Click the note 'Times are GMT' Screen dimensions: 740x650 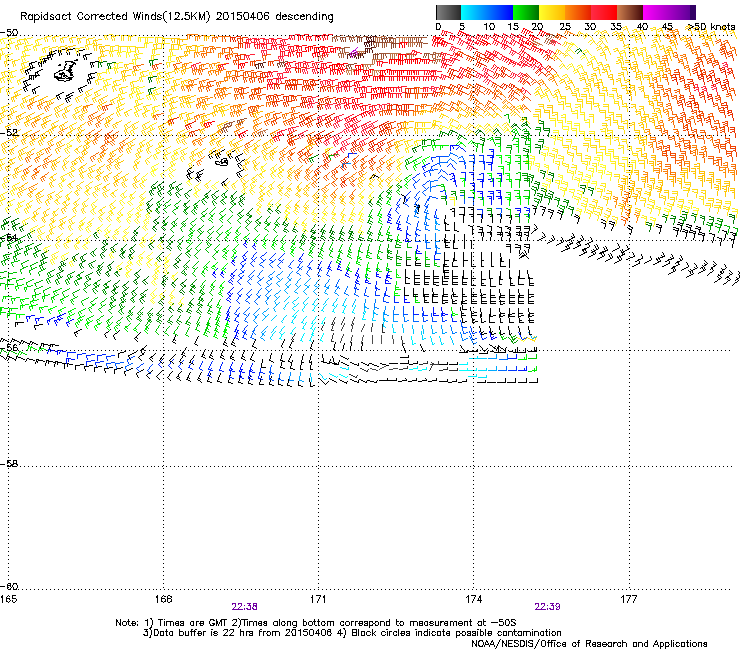point(193,623)
